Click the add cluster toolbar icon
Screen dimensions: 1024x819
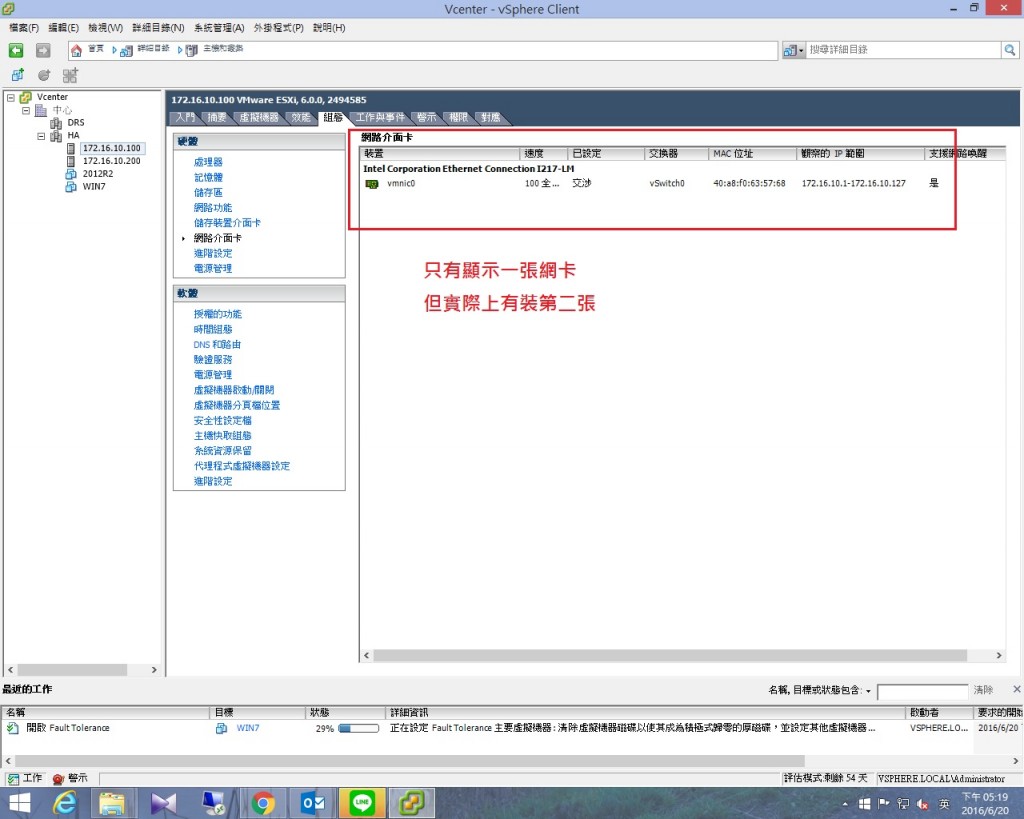coord(70,75)
